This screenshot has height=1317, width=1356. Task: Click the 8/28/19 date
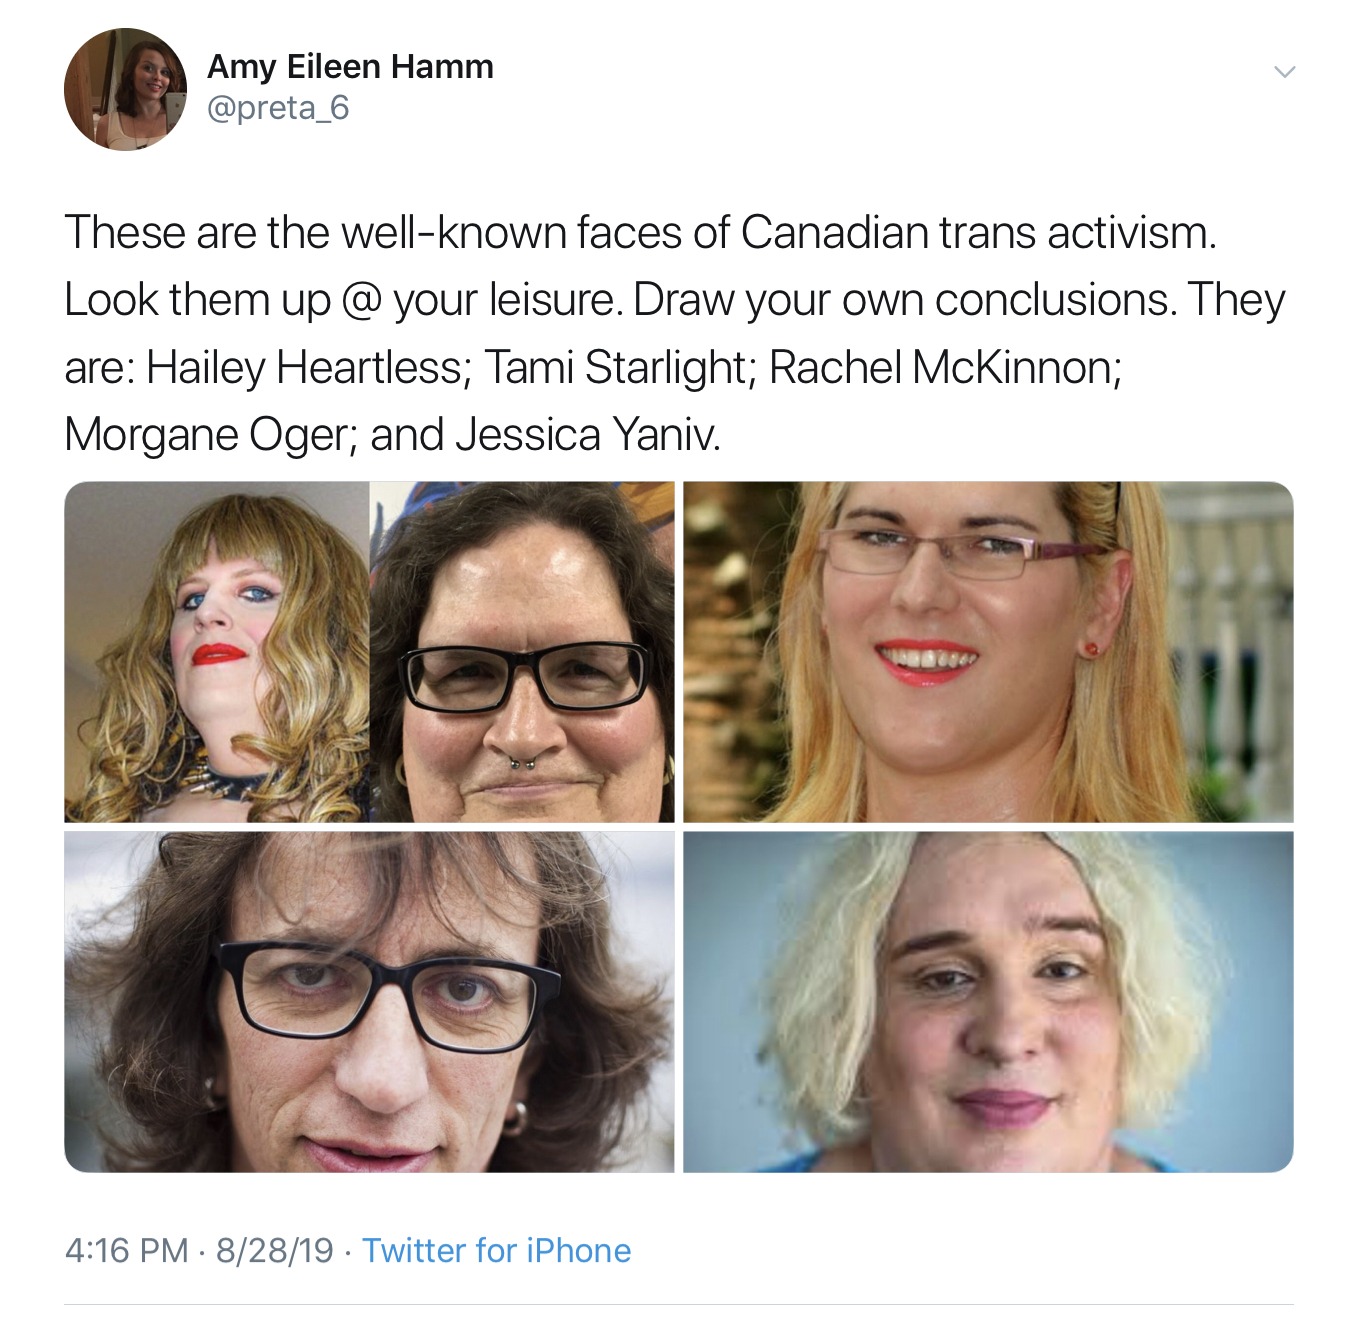click(274, 1250)
